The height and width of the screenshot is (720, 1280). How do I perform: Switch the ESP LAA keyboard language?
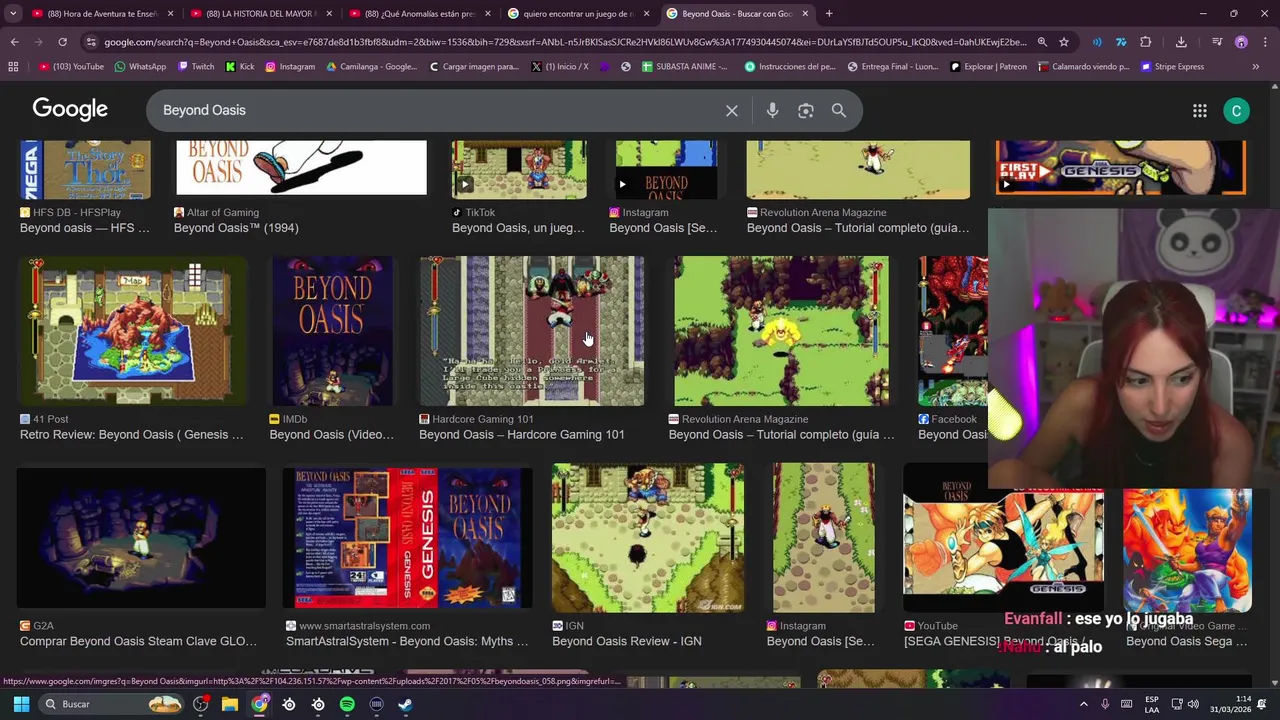coord(1152,704)
